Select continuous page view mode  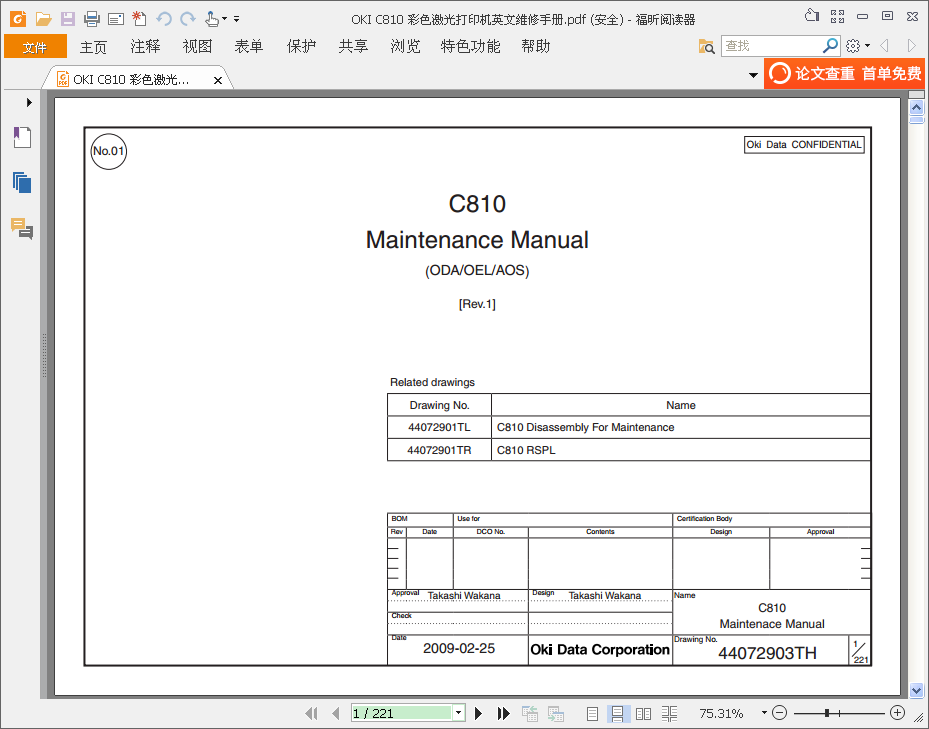click(617, 714)
